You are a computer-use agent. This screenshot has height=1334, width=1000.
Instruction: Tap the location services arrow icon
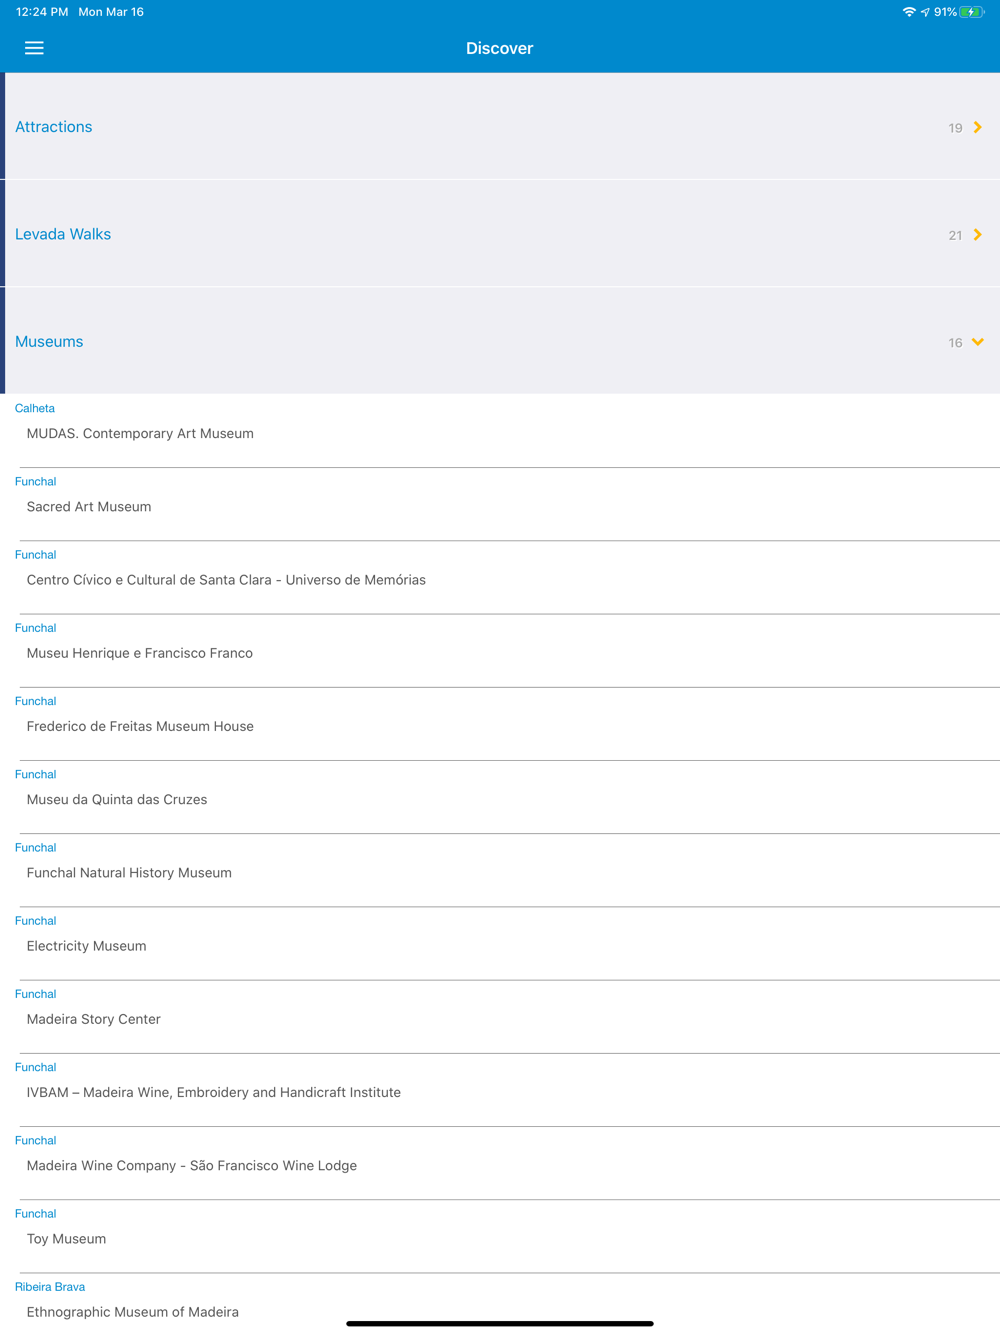(x=925, y=12)
